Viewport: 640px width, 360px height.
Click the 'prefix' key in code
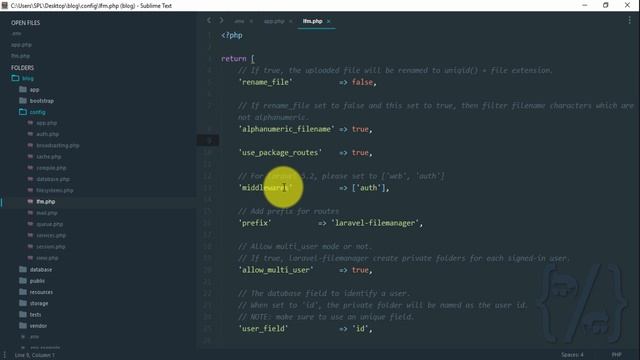pos(255,223)
